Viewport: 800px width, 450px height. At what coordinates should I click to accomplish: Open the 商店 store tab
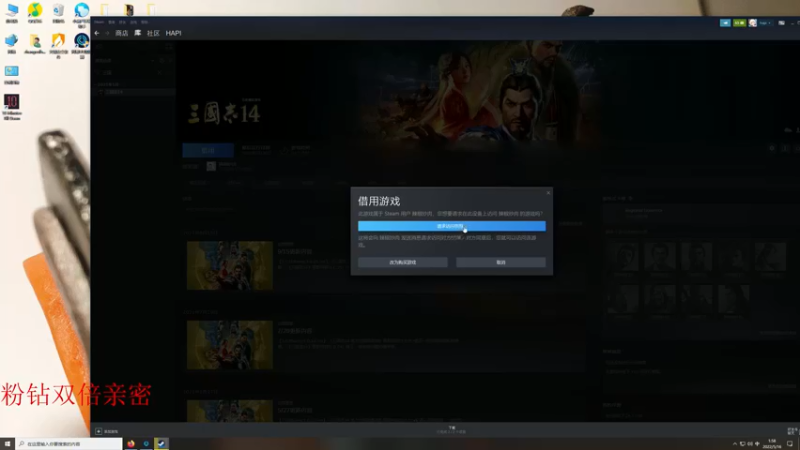tap(121, 33)
